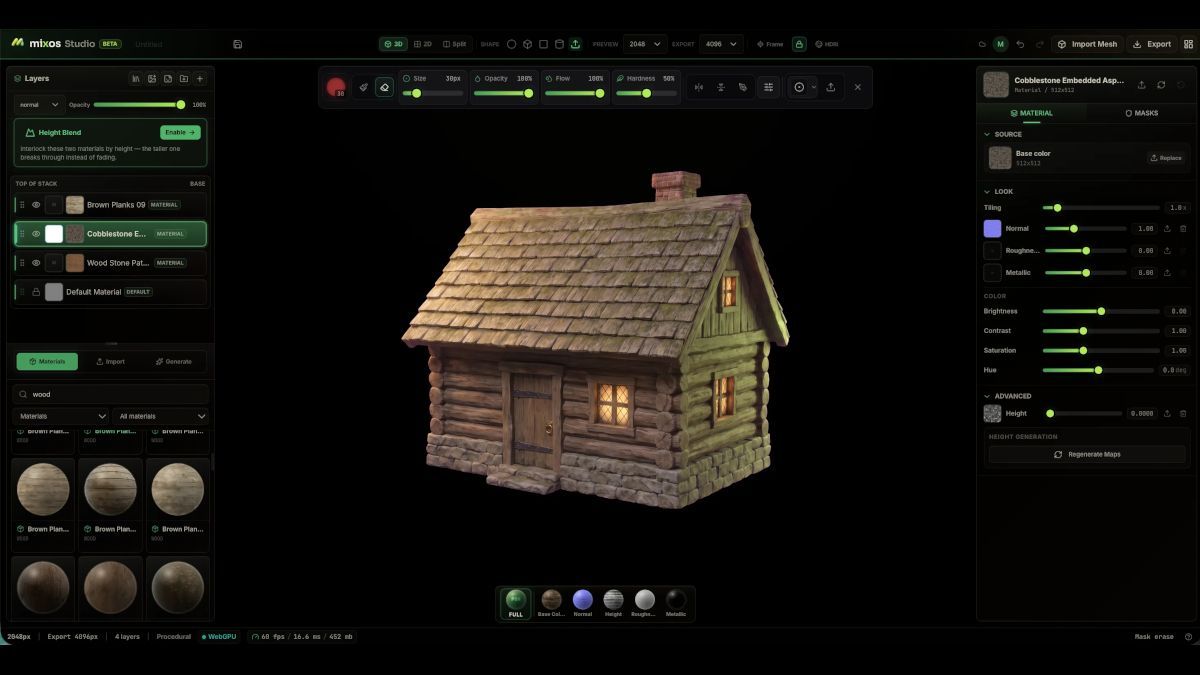Viewport: 1200px width, 675px height.
Task: Collapse the Look section
Action: click(999, 191)
